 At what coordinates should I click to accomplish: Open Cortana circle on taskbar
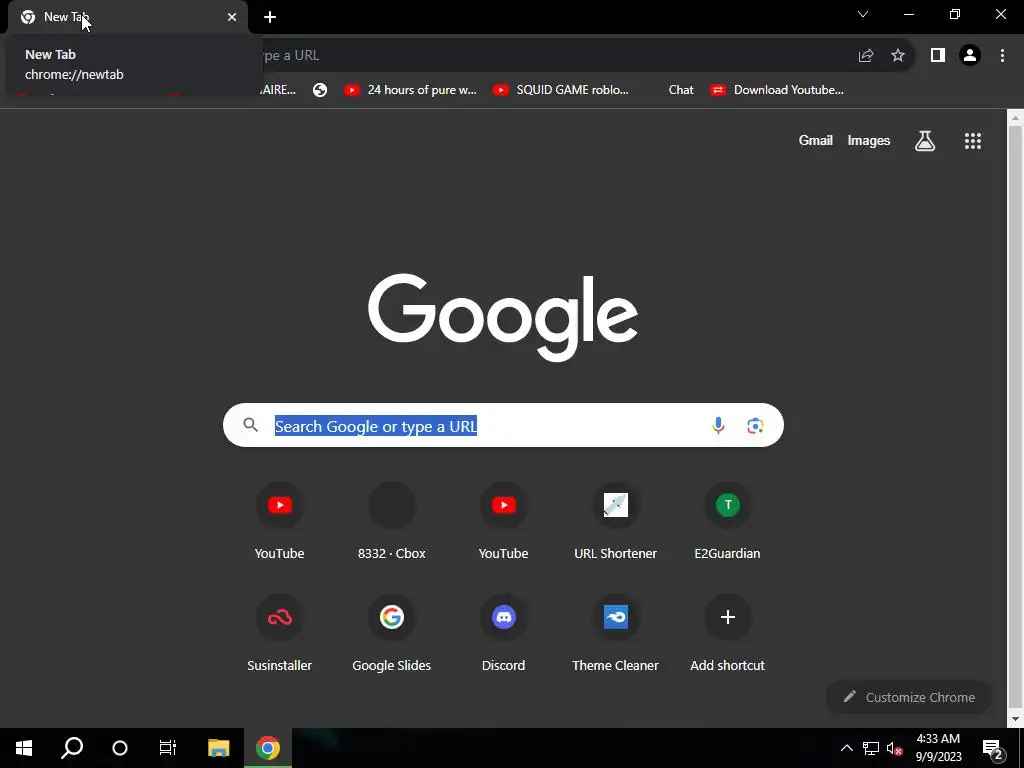120,748
